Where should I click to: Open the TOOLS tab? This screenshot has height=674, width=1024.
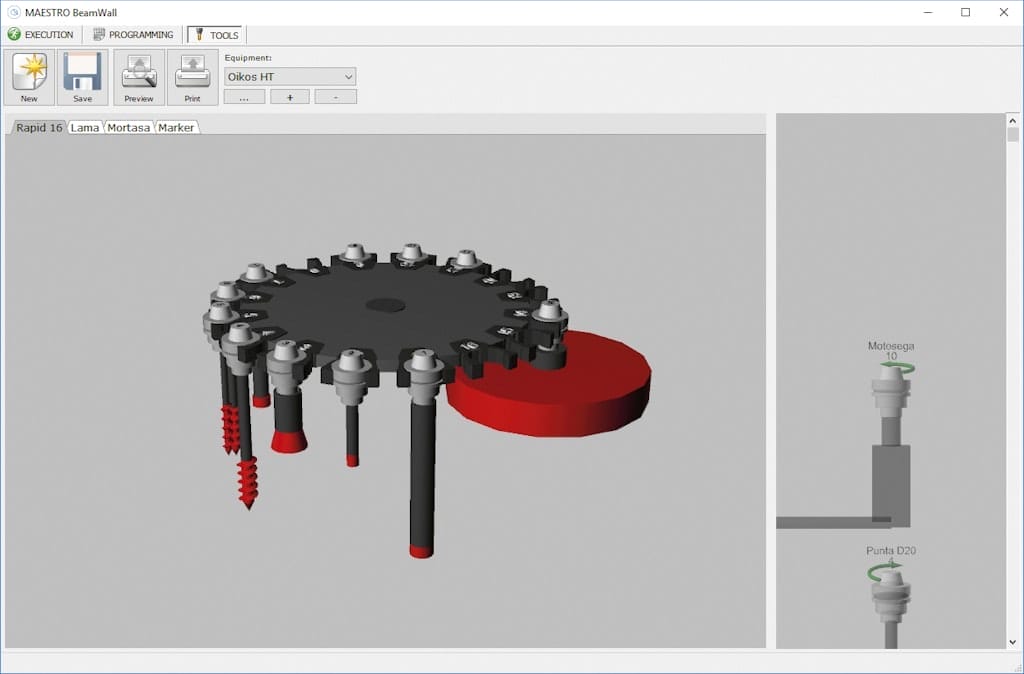coord(216,35)
